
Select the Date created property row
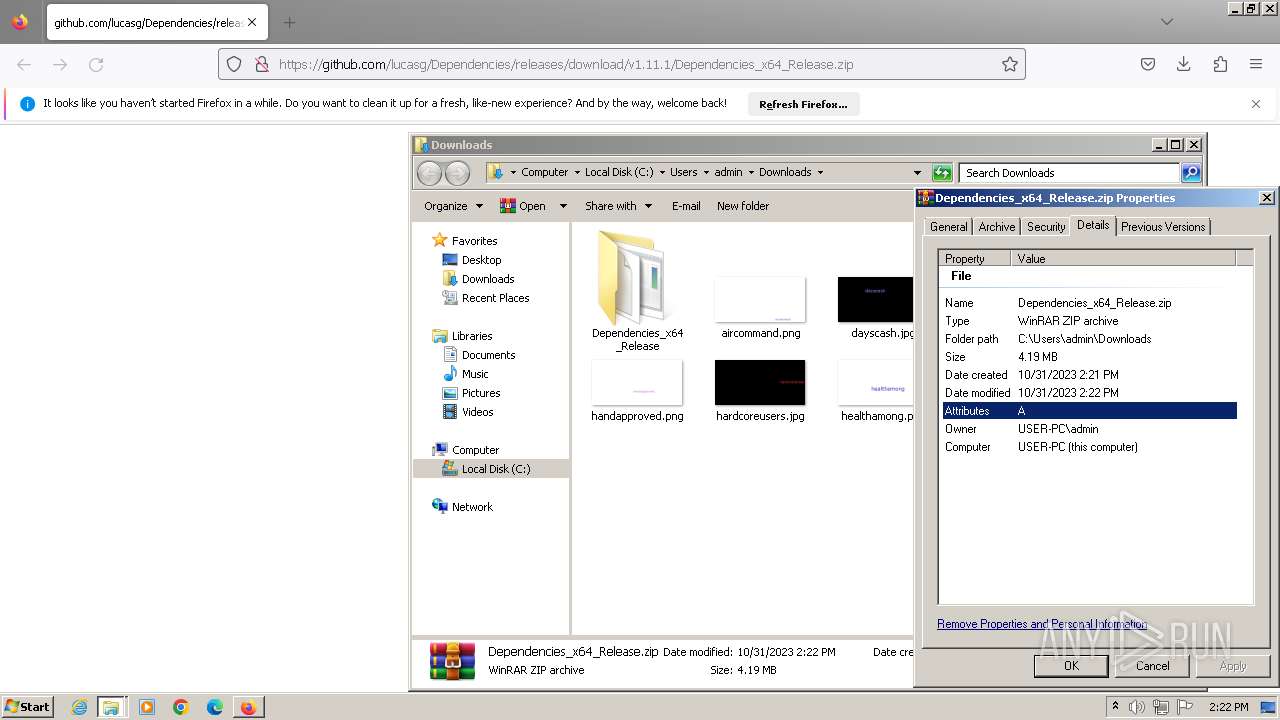click(x=1090, y=375)
